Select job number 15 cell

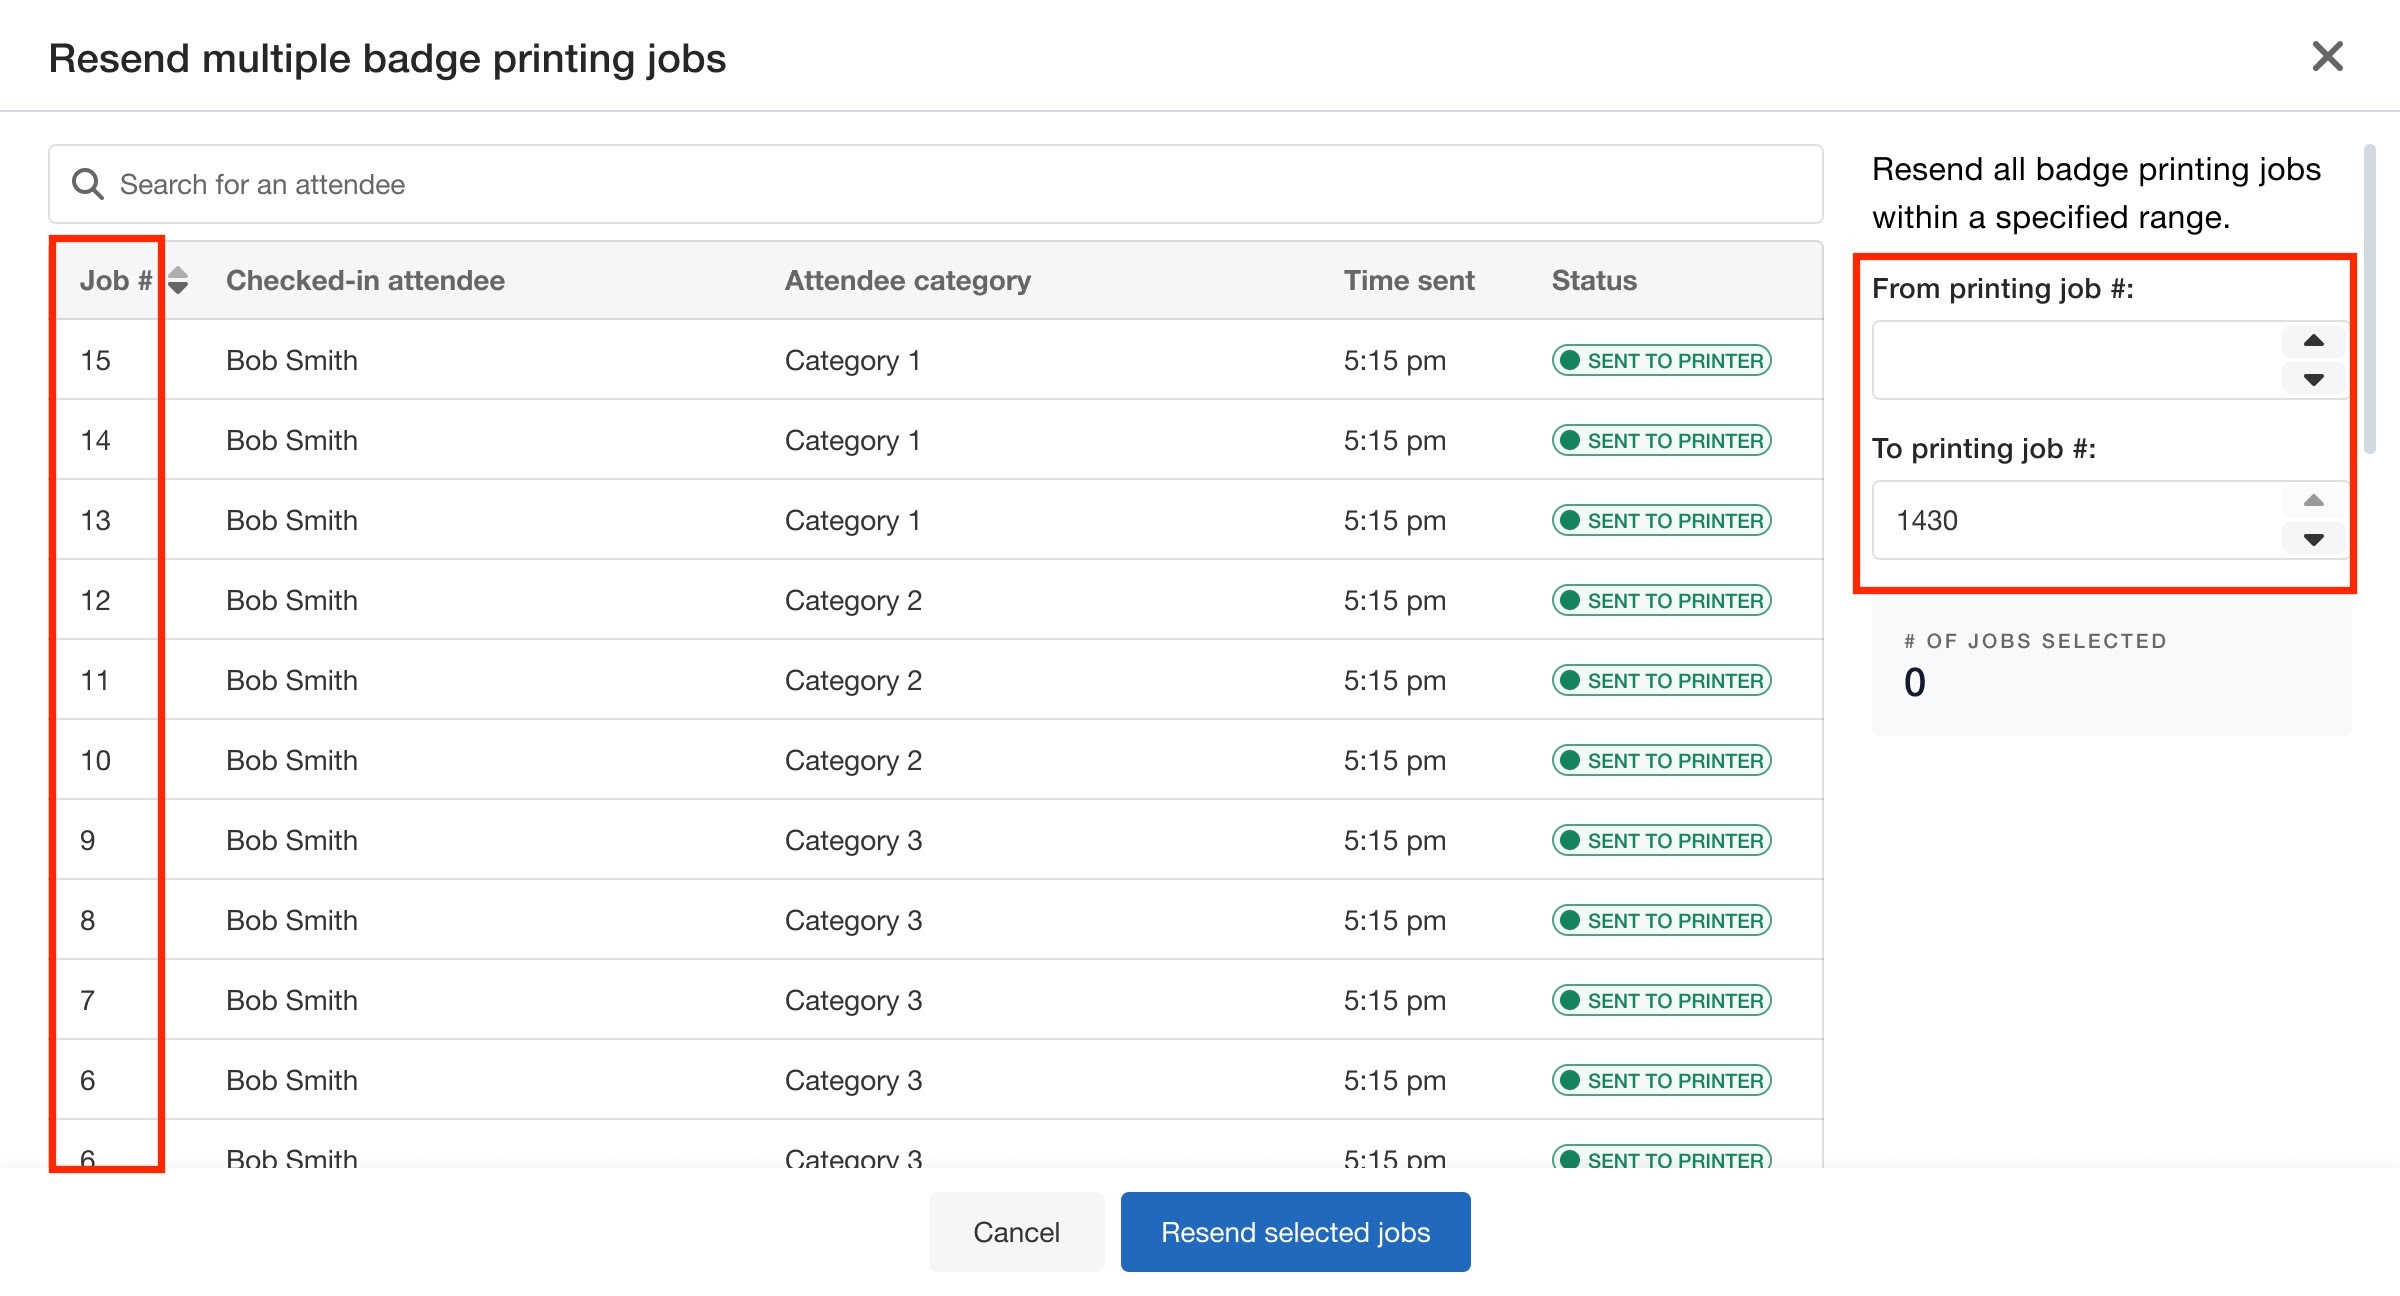tap(95, 360)
